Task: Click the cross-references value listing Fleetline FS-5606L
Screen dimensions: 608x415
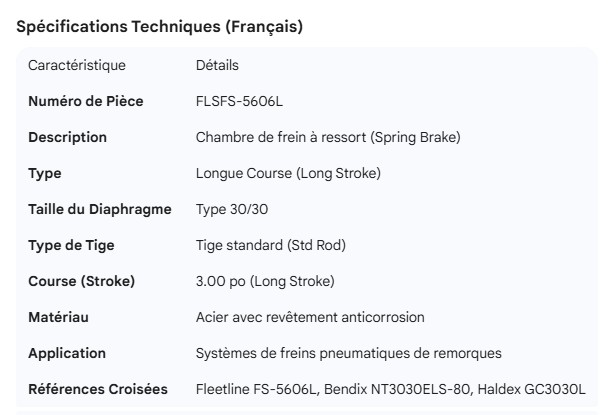Action: coord(391,389)
